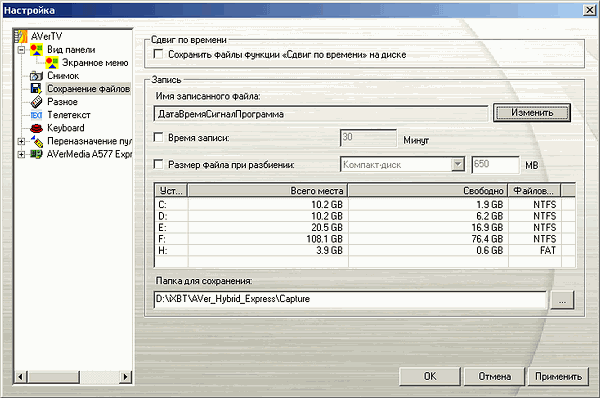The width and height of the screenshot is (600, 398).
Task: Expand the Переназначение пульта node
Action: coord(21,141)
